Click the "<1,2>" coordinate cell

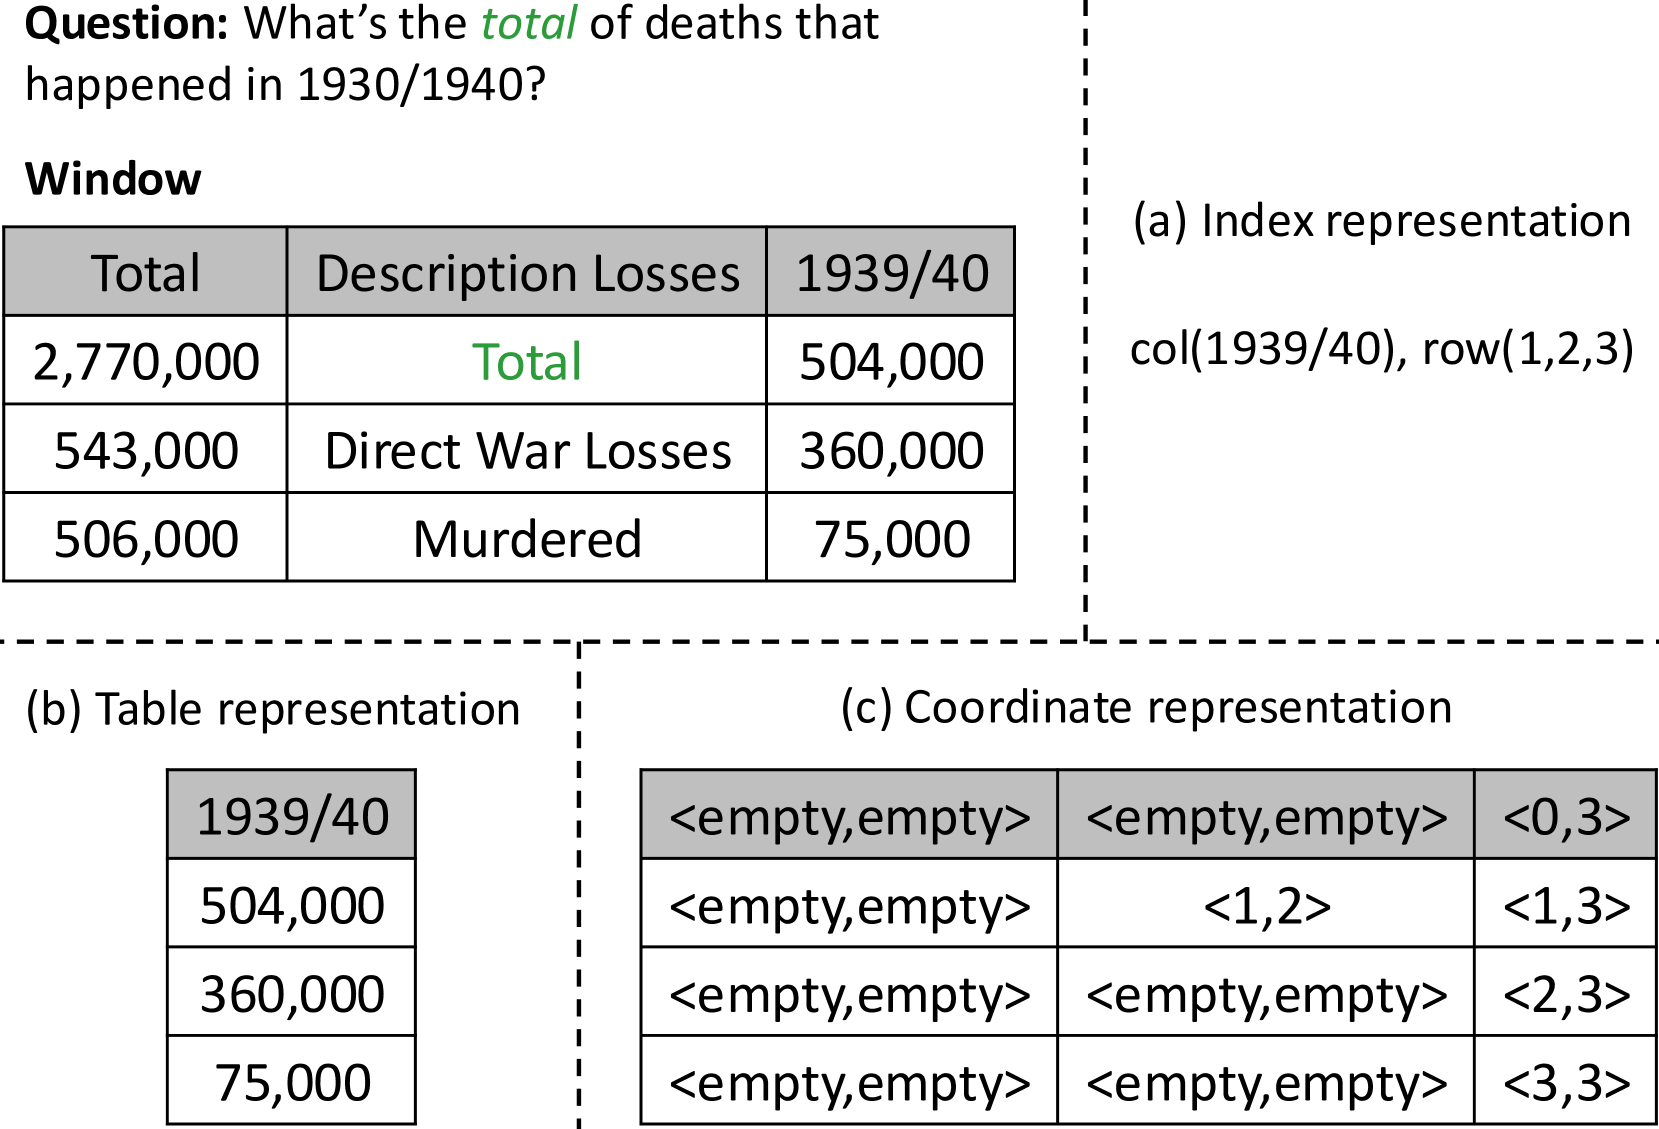tap(1266, 904)
